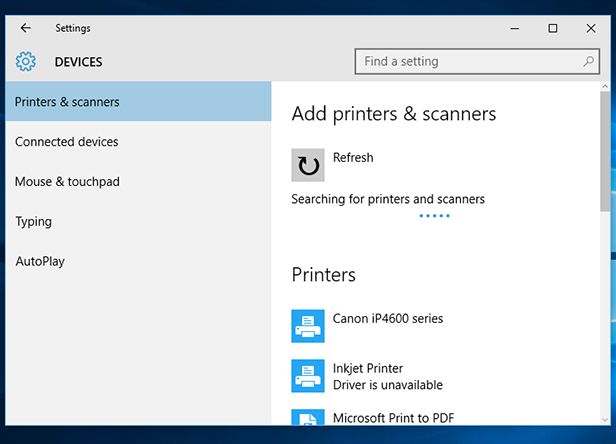Minimize the Settings window
The width and height of the screenshot is (616, 444).
pyautogui.click(x=515, y=28)
